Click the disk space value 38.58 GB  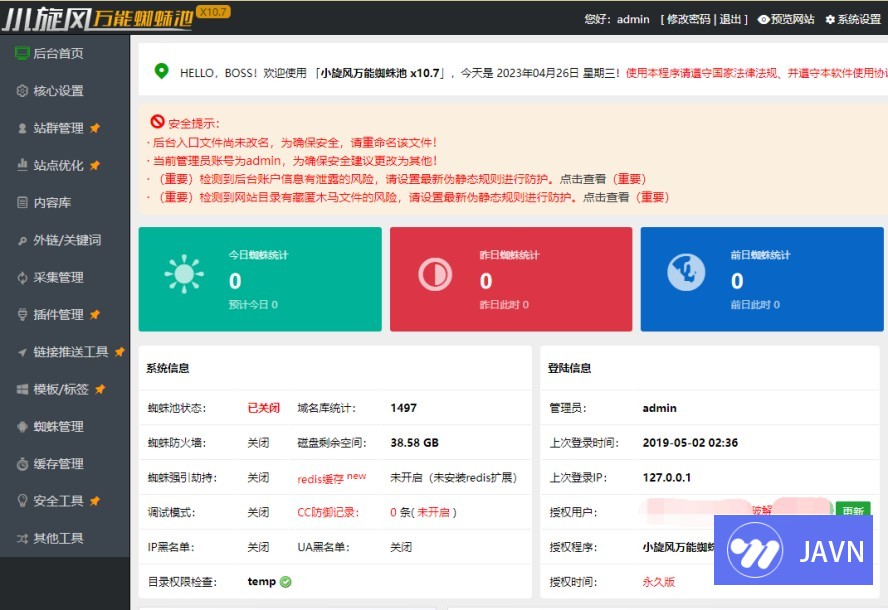[414, 443]
